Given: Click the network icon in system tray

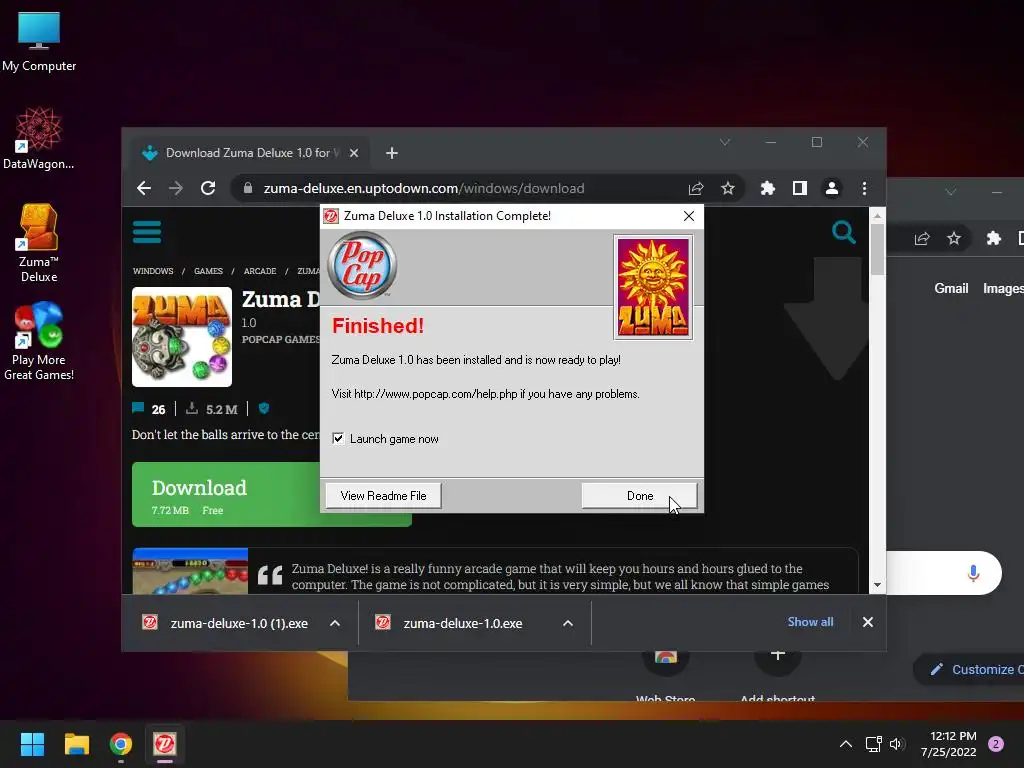Looking at the screenshot, I should (873, 744).
